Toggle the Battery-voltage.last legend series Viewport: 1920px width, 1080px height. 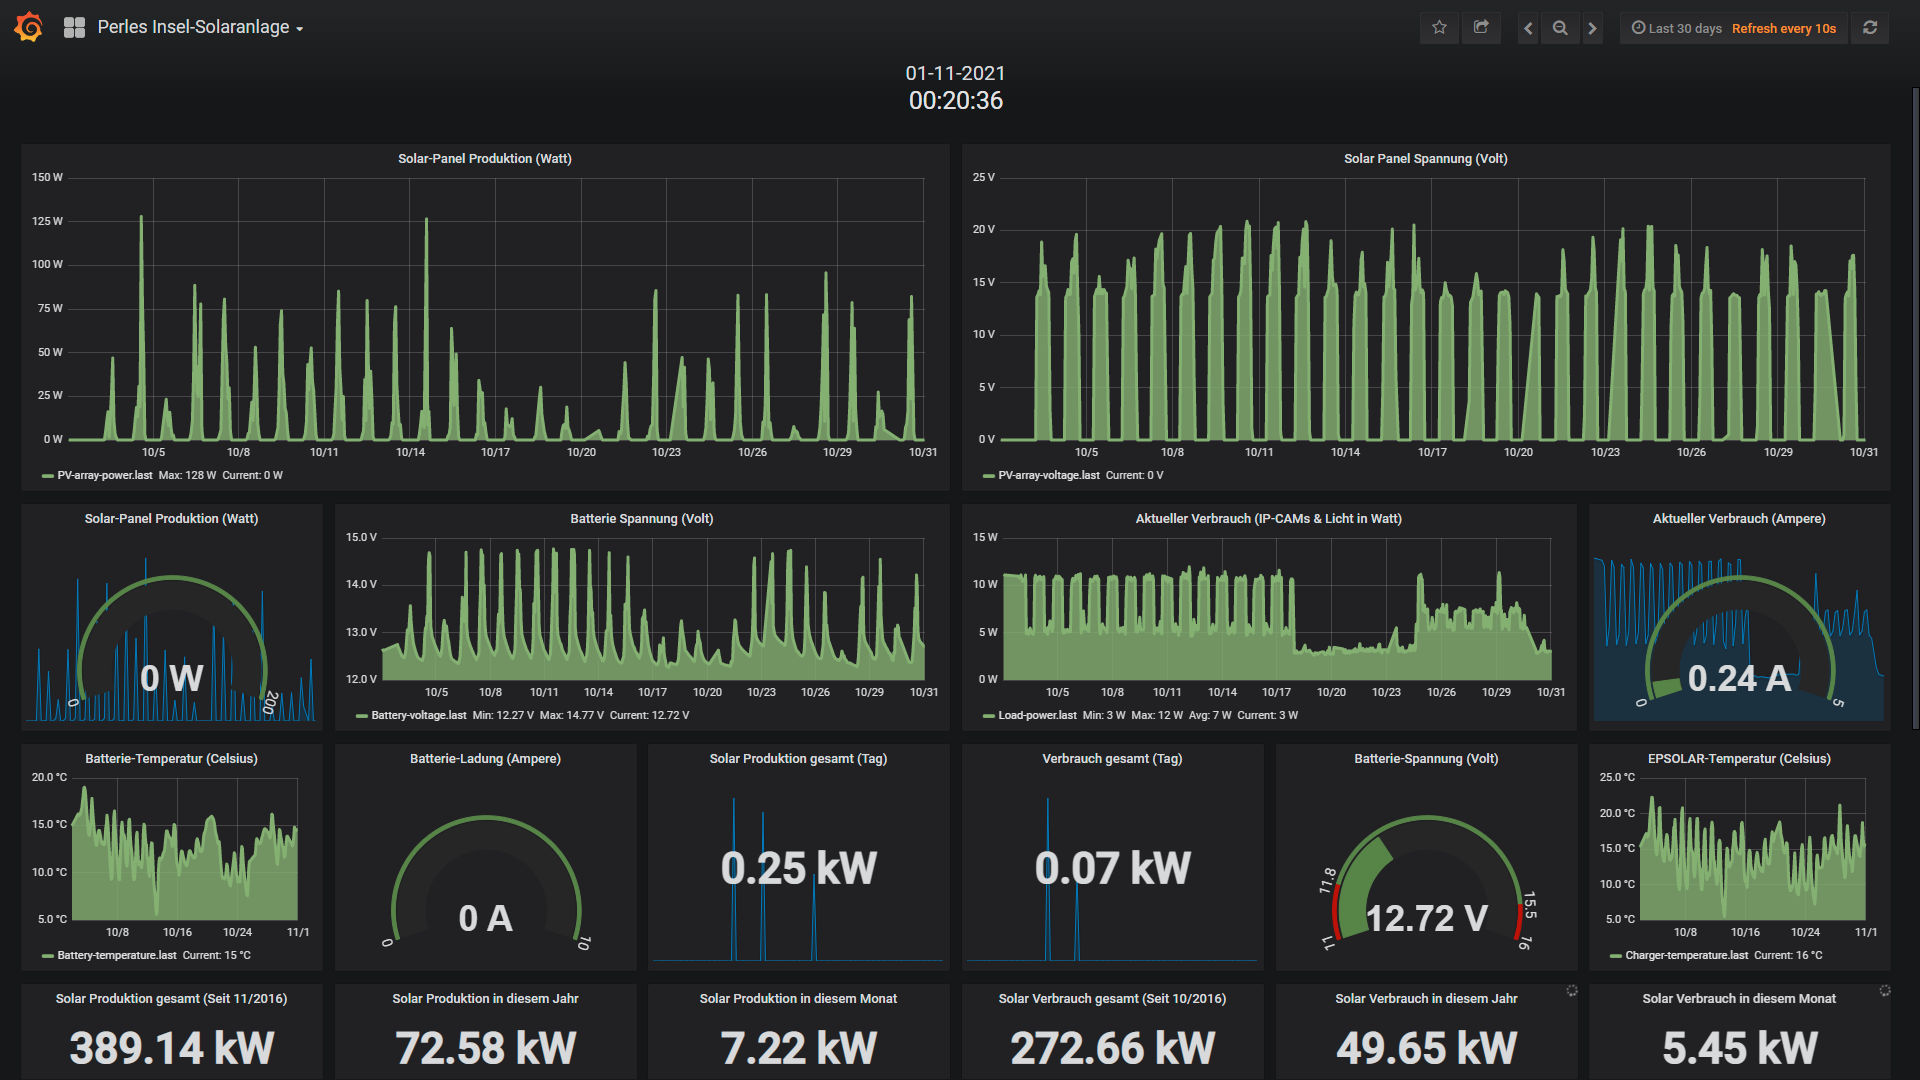(418, 715)
